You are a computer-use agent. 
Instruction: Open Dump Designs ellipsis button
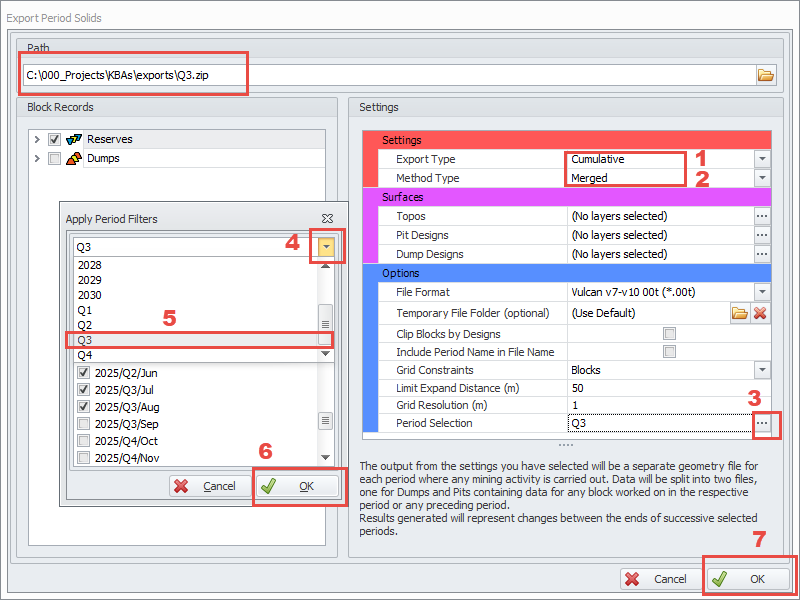click(x=762, y=254)
